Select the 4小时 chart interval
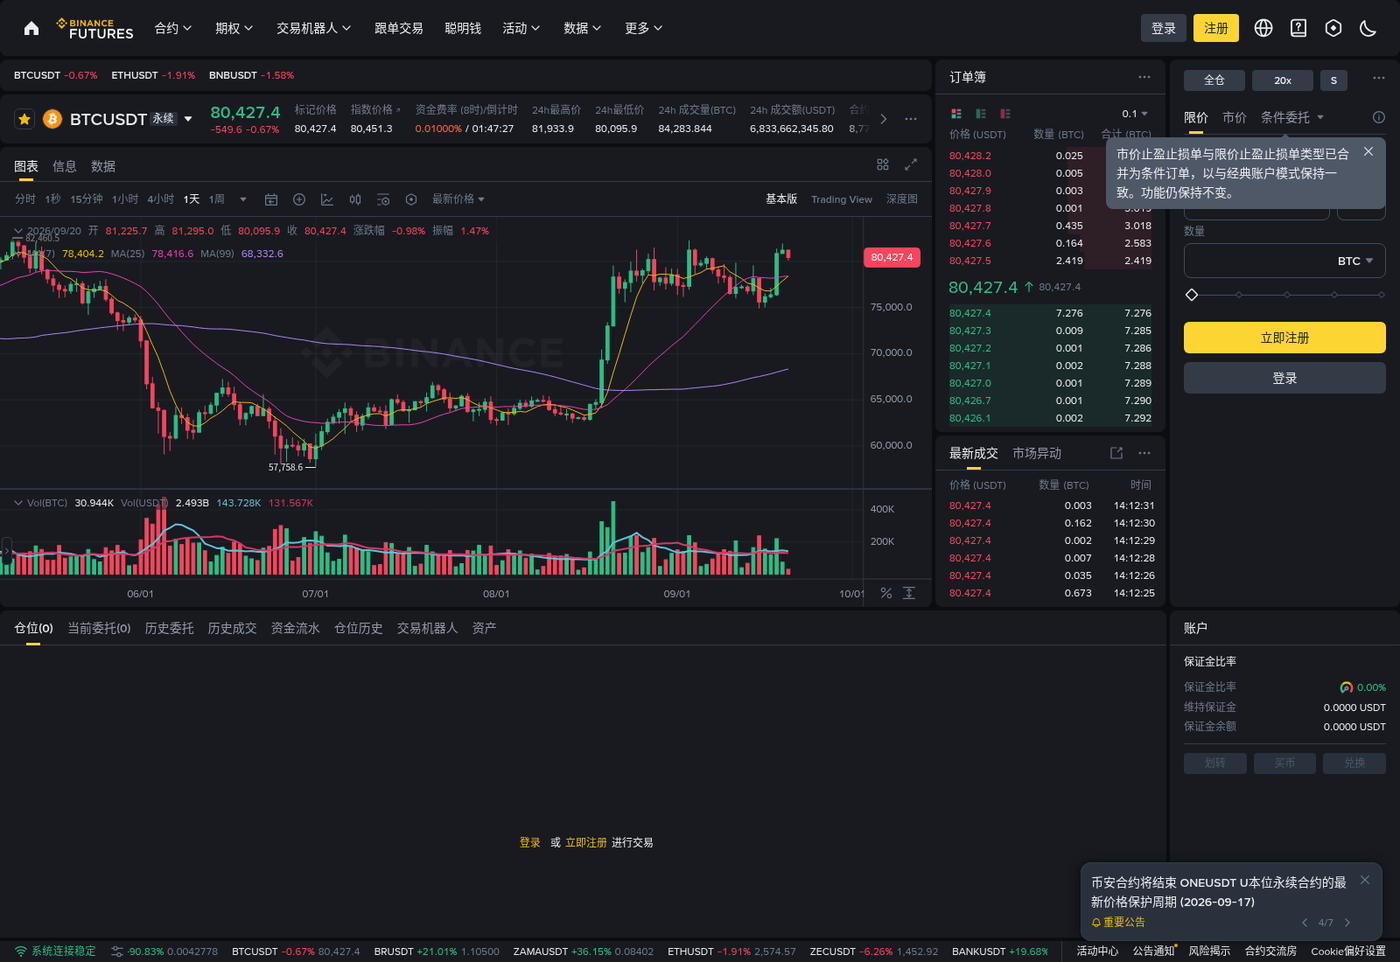This screenshot has height=962, width=1400. click(160, 199)
